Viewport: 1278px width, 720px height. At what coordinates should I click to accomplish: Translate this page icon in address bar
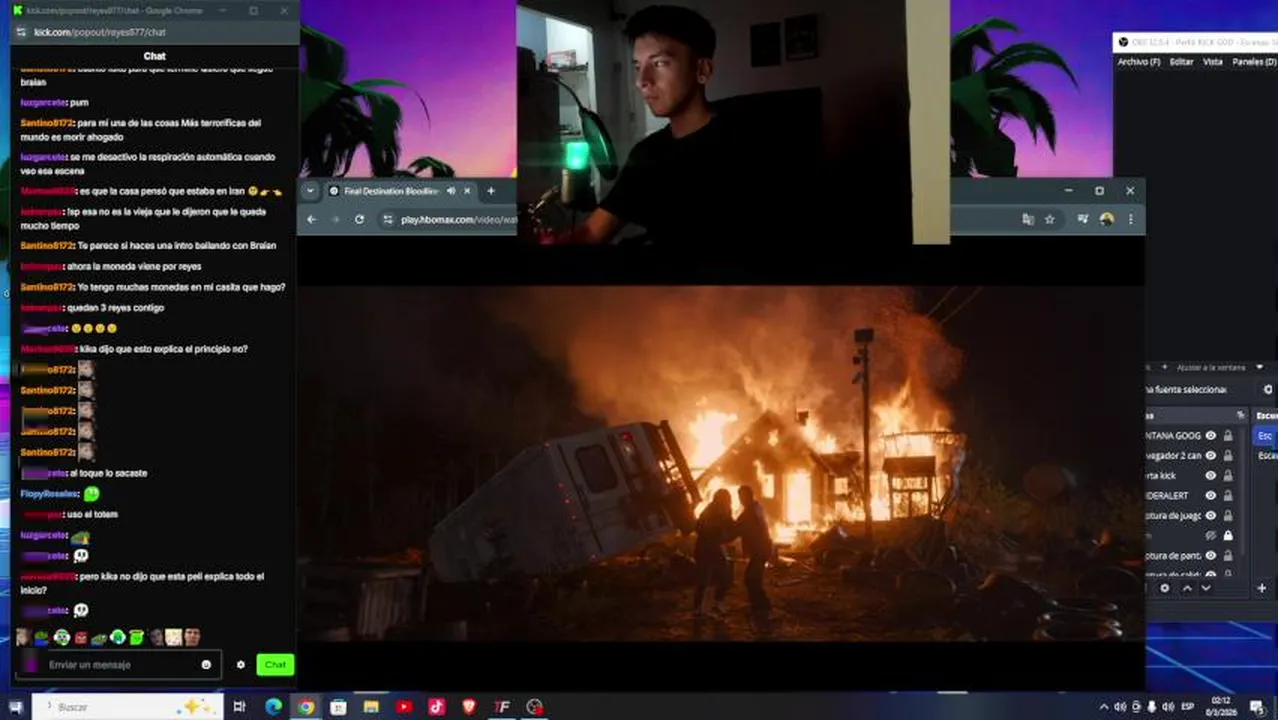(1027, 219)
